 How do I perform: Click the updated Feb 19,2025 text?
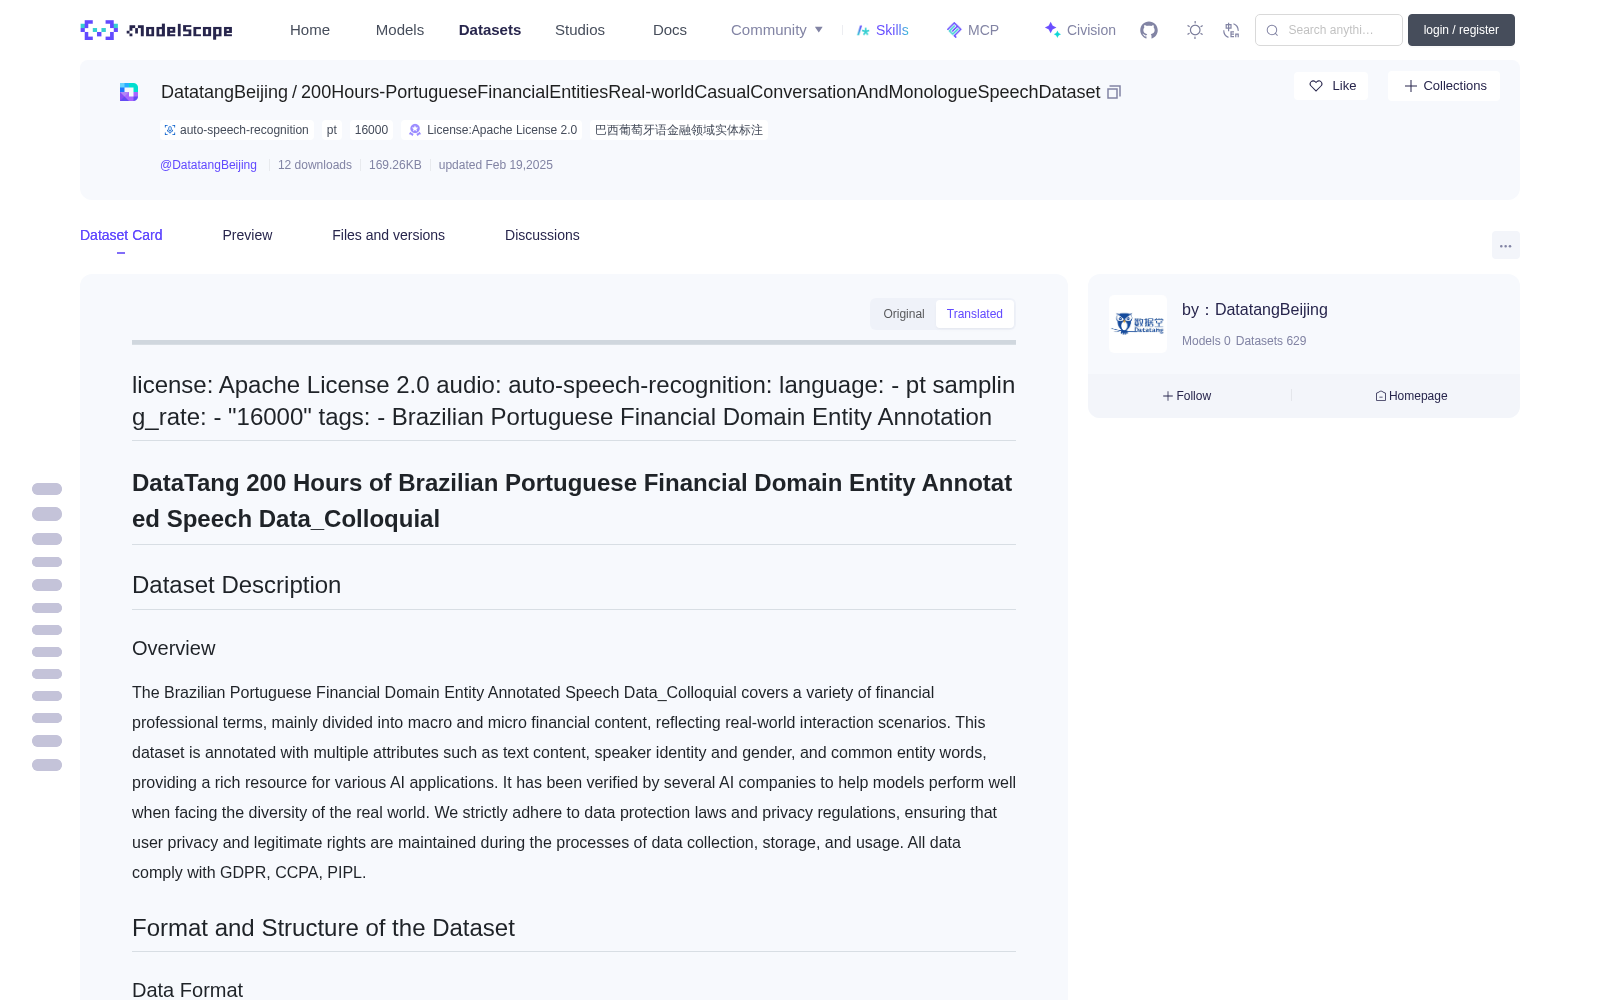click(496, 165)
